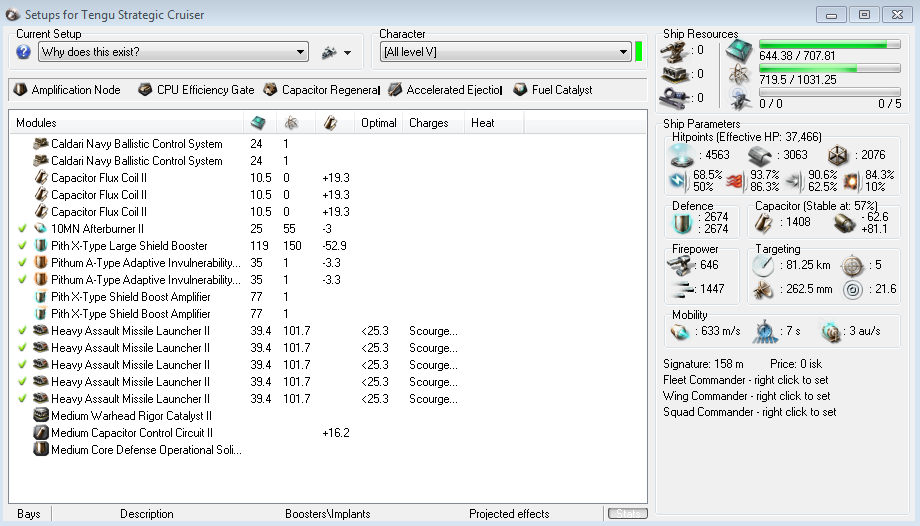Open the Current Setup dropdown
Screen dimensions: 920x526
coord(173,52)
